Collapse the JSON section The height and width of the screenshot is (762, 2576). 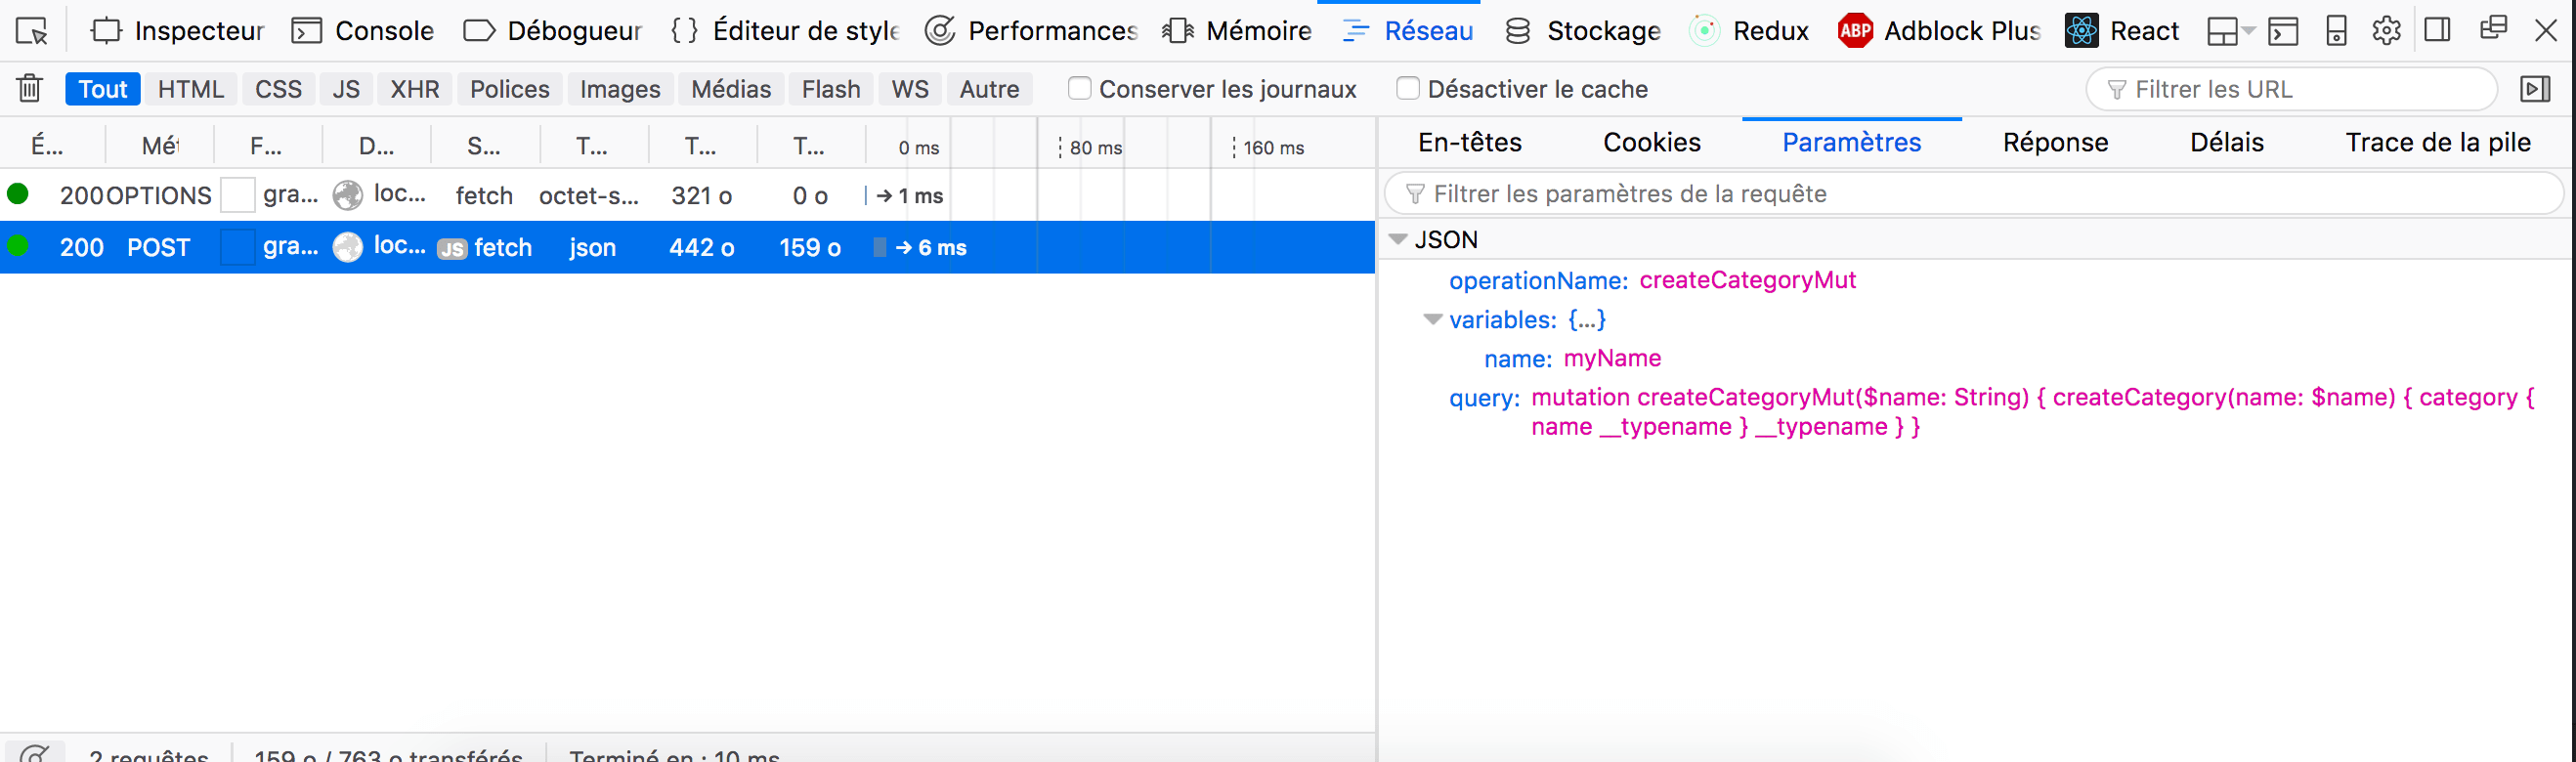pos(1398,240)
